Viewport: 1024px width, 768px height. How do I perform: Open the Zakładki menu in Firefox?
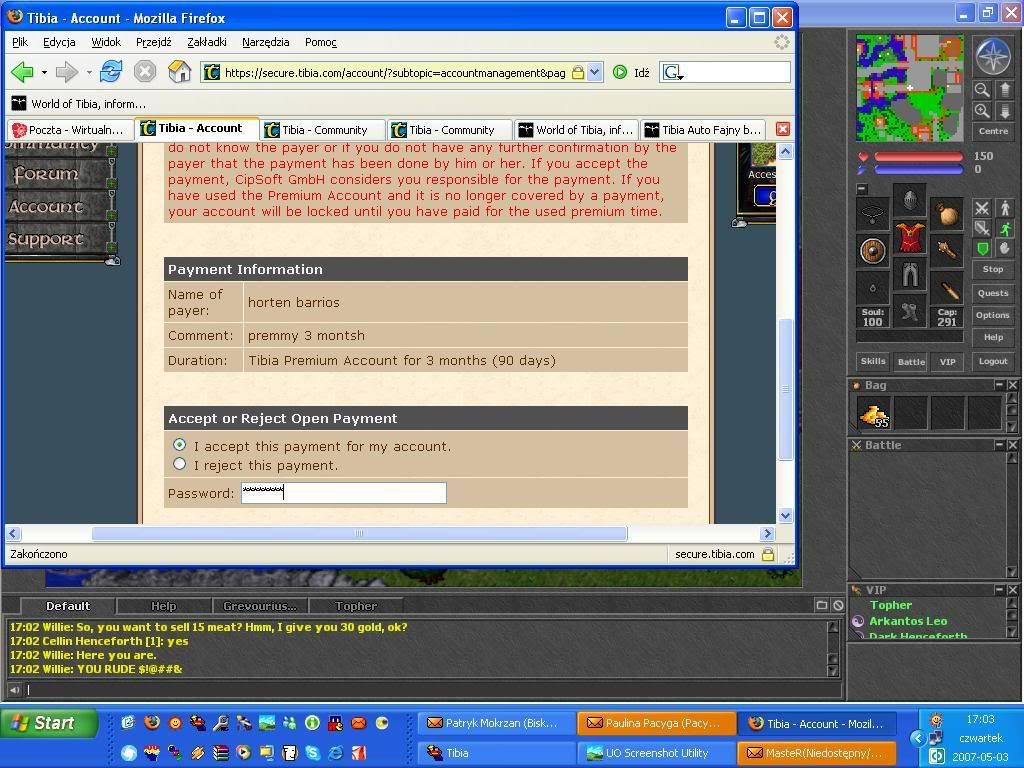tap(206, 42)
